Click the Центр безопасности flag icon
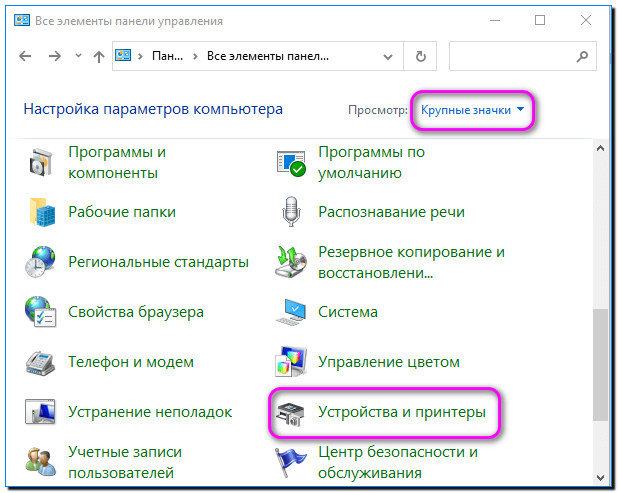The width and height of the screenshot is (618, 493). 290,462
